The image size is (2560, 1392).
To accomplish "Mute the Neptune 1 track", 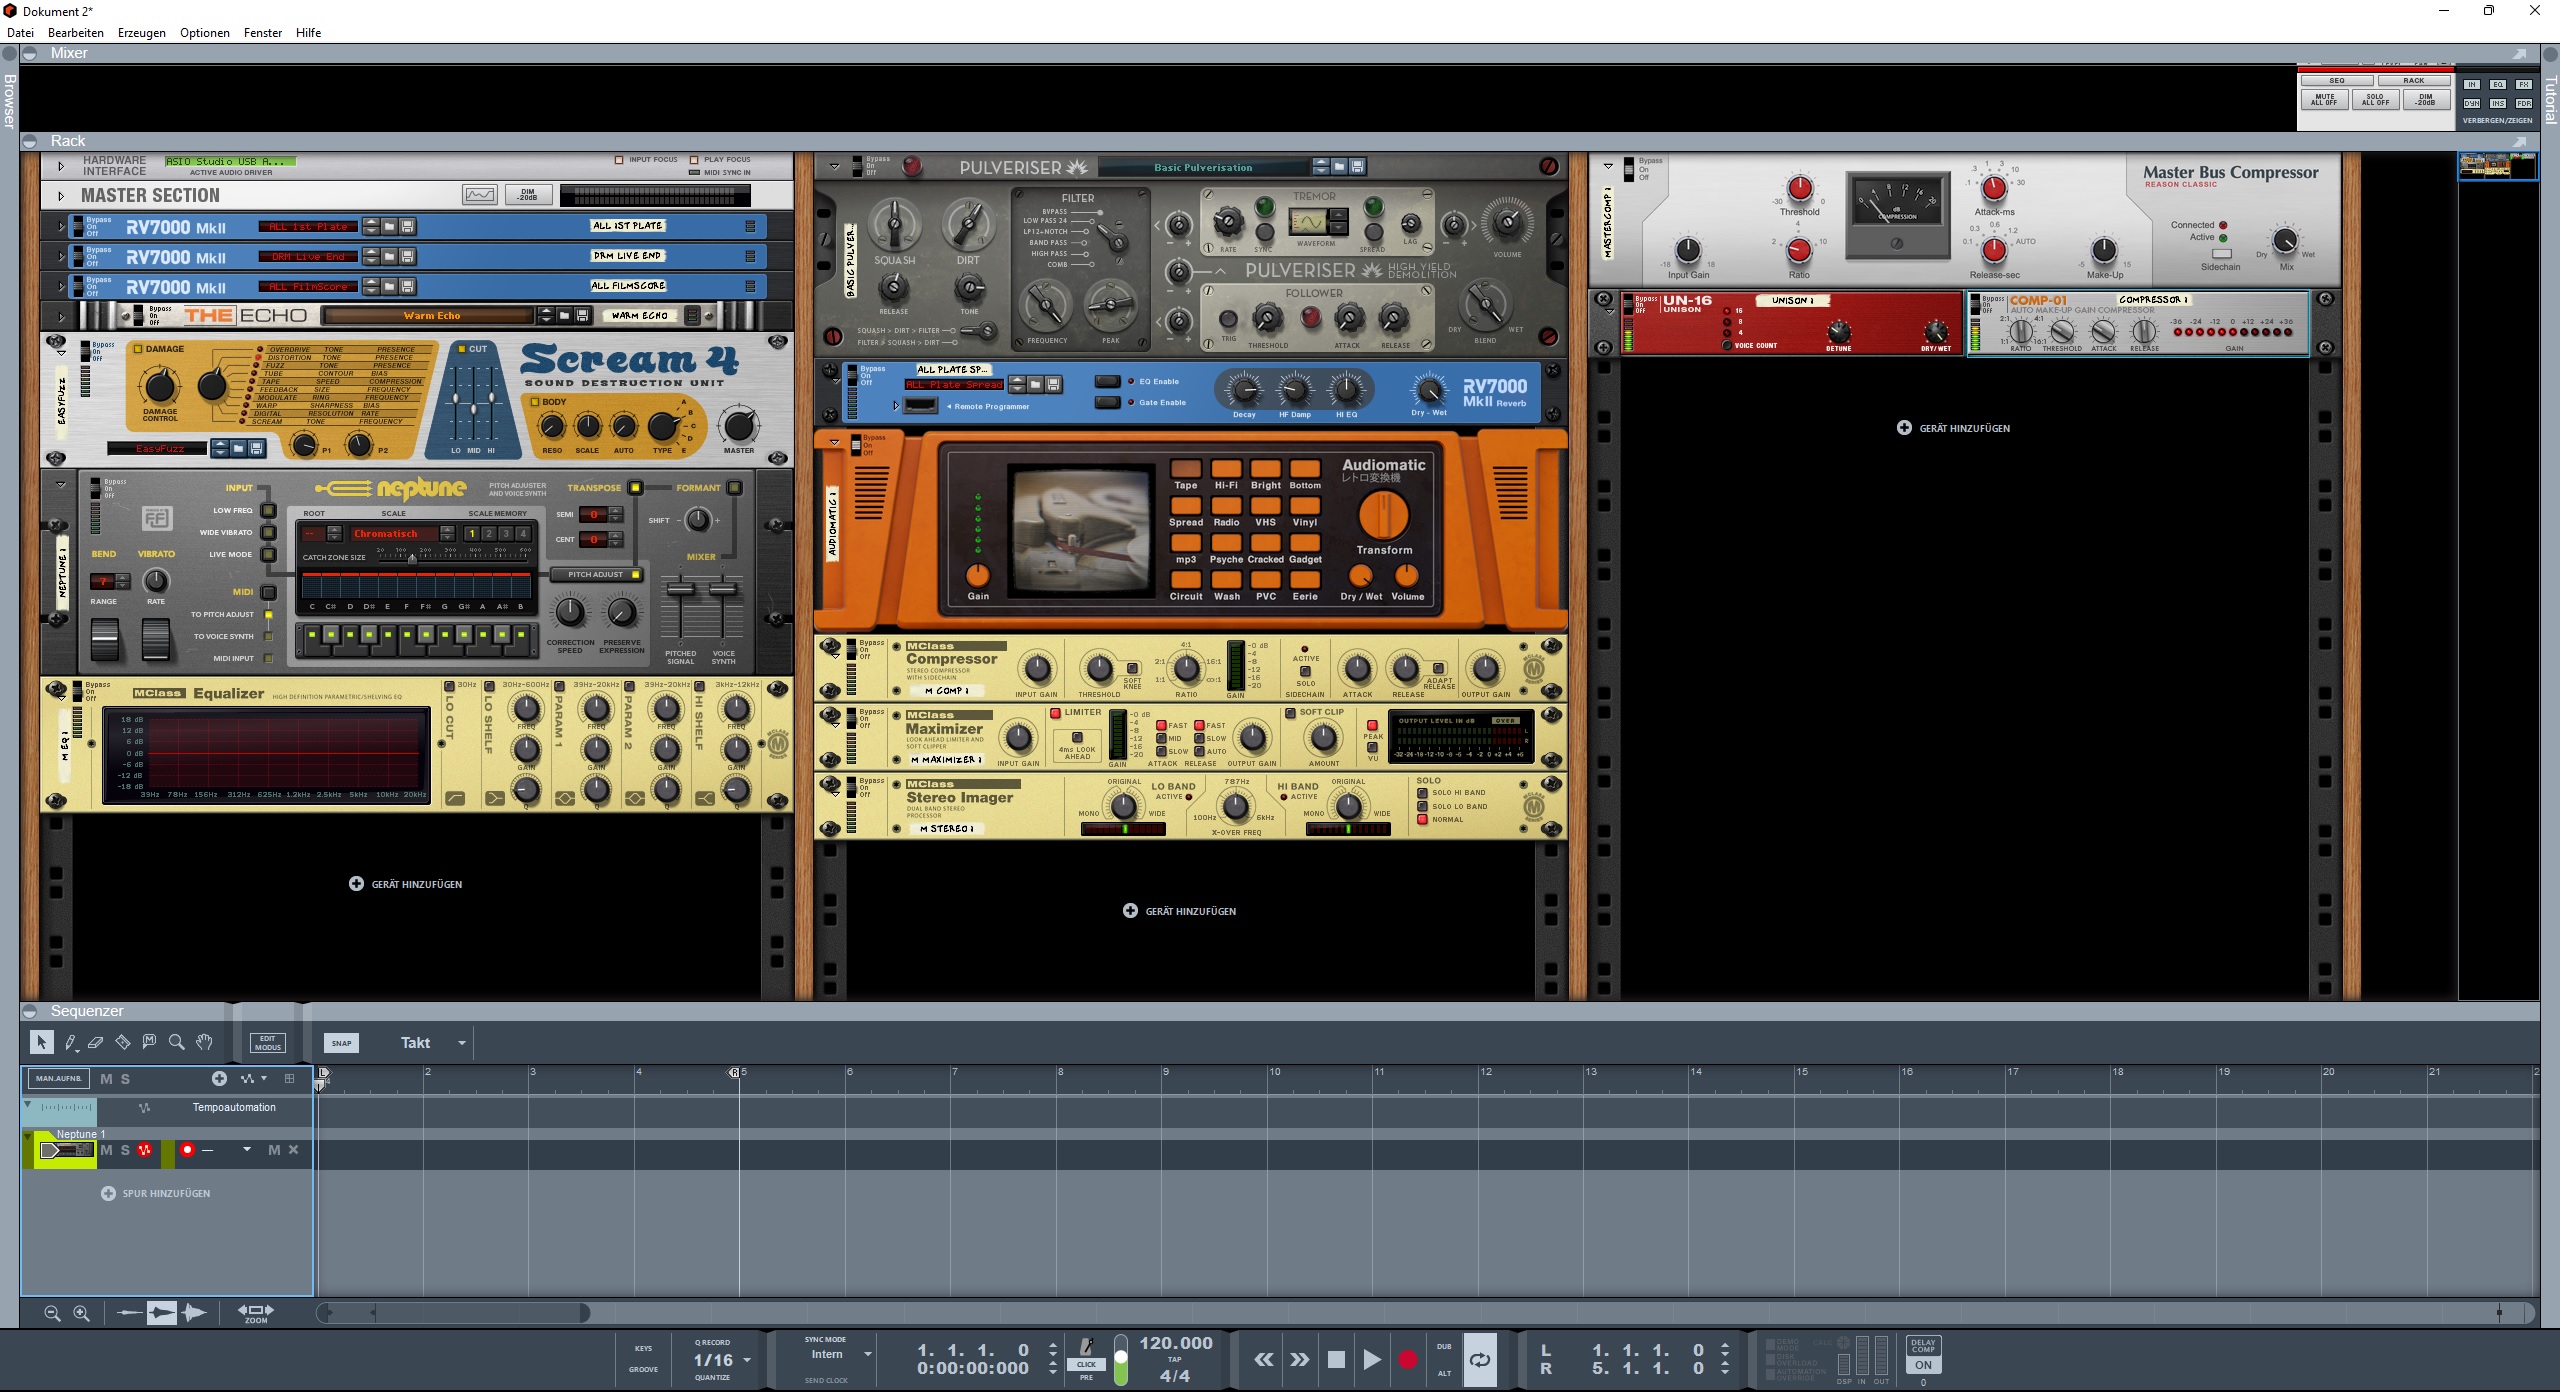I will [x=107, y=1150].
